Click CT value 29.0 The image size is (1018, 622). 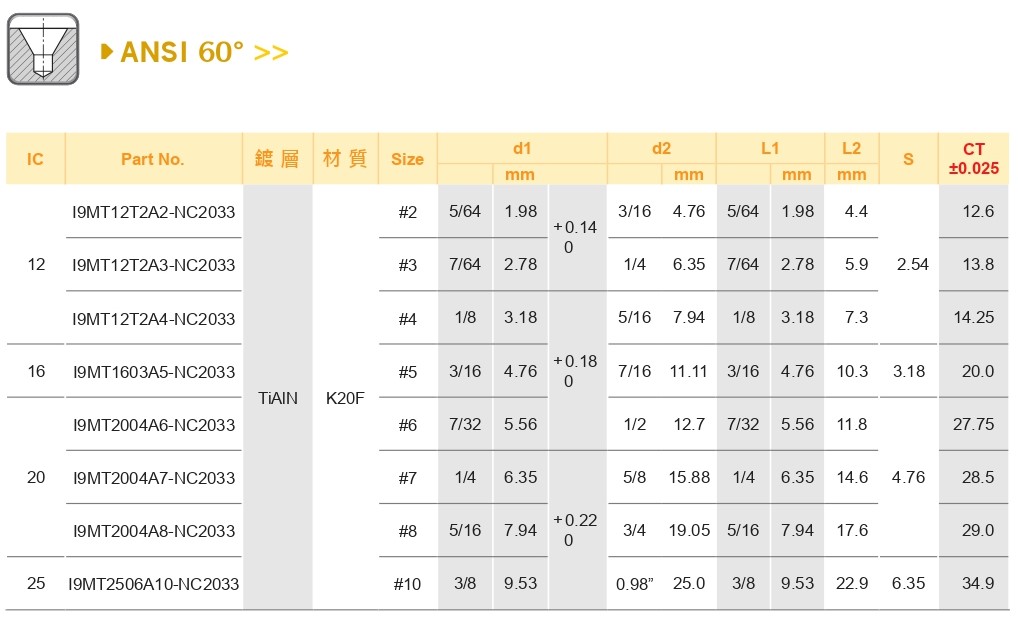coord(978,530)
